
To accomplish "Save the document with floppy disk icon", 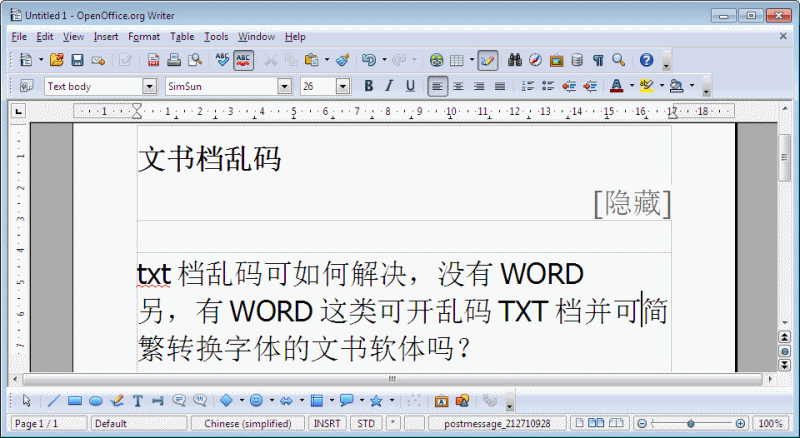I will click(77, 60).
